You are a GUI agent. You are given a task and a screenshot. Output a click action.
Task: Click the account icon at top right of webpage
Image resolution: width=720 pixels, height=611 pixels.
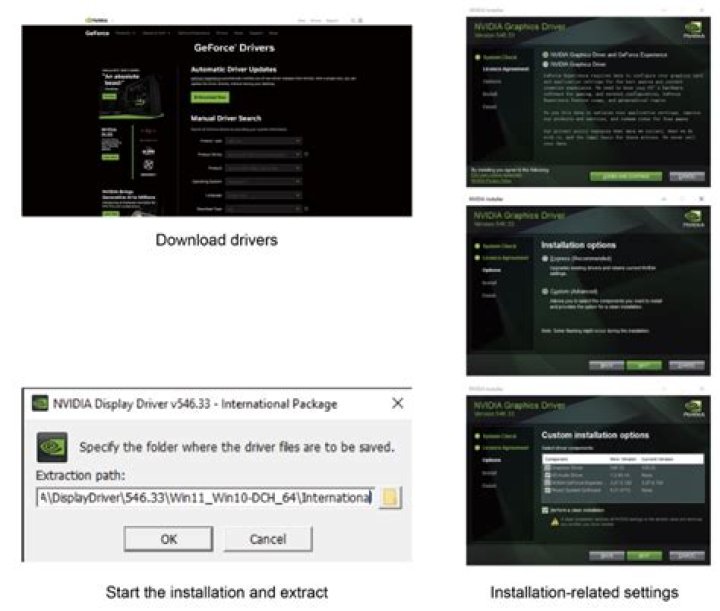pos(361,21)
